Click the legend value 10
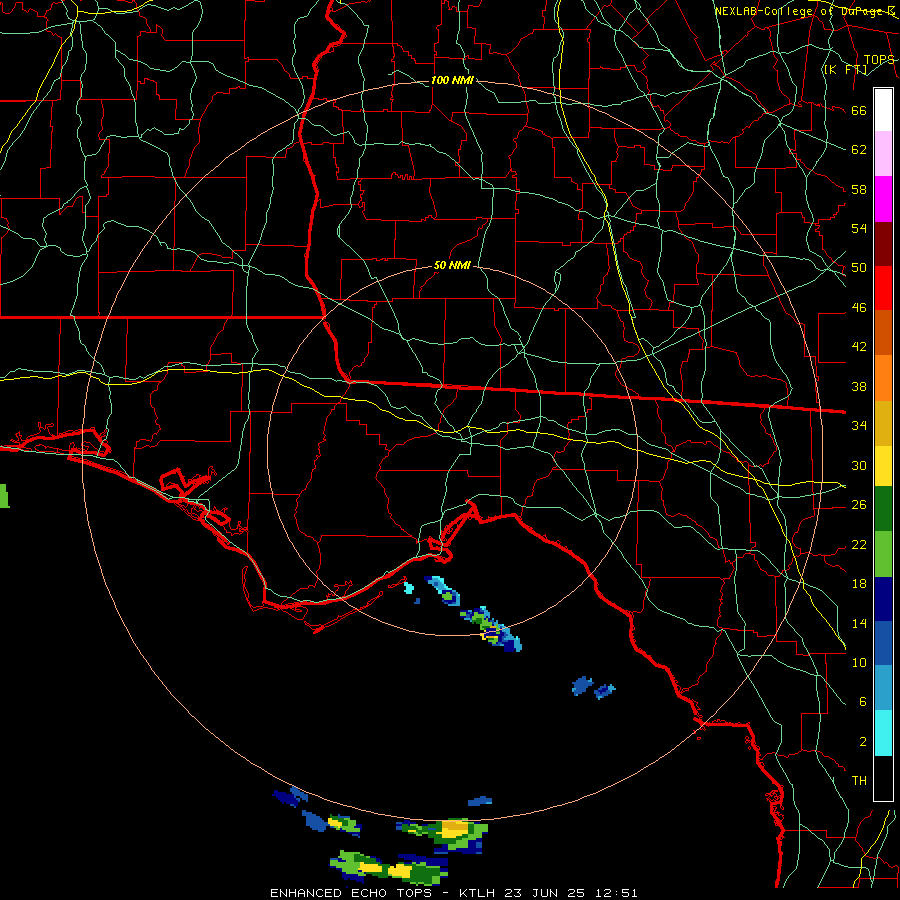This screenshot has height=900, width=900. tap(859, 662)
